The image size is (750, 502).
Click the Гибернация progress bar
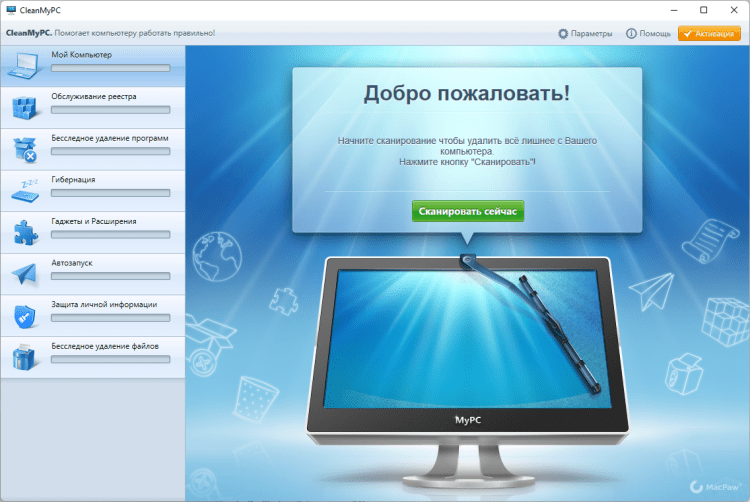(x=110, y=193)
